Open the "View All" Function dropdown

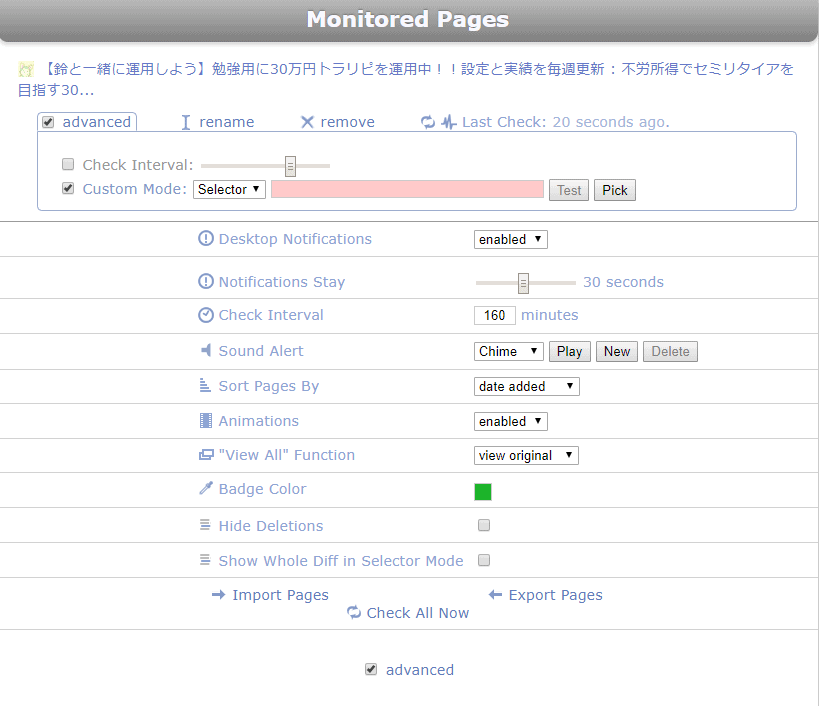(x=526, y=455)
